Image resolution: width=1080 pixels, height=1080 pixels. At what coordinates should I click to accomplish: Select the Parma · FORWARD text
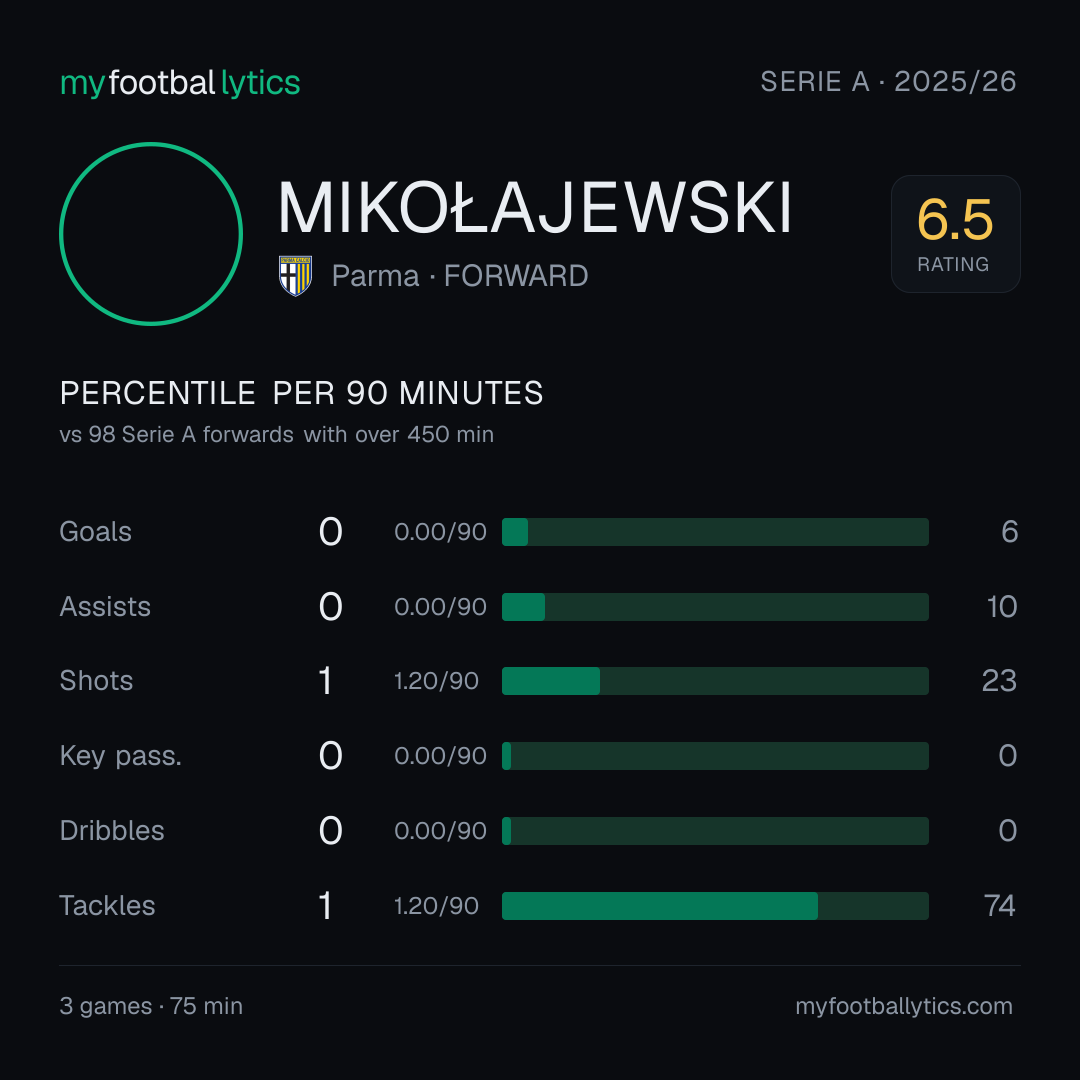tap(460, 276)
